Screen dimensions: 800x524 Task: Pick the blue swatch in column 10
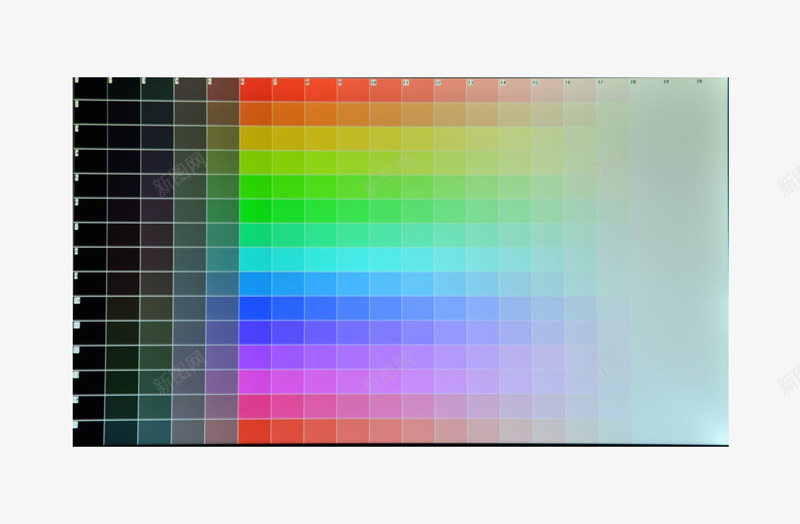coord(386,308)
